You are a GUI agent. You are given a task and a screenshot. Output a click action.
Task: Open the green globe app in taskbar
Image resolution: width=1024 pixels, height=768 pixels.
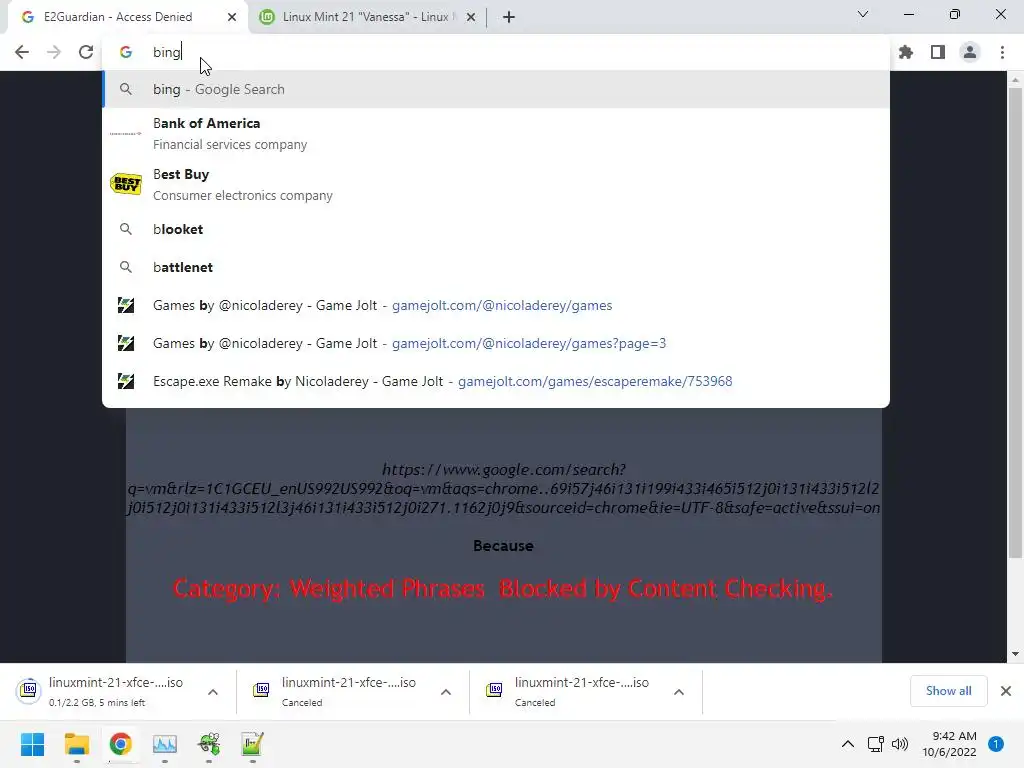click(209, 744)
